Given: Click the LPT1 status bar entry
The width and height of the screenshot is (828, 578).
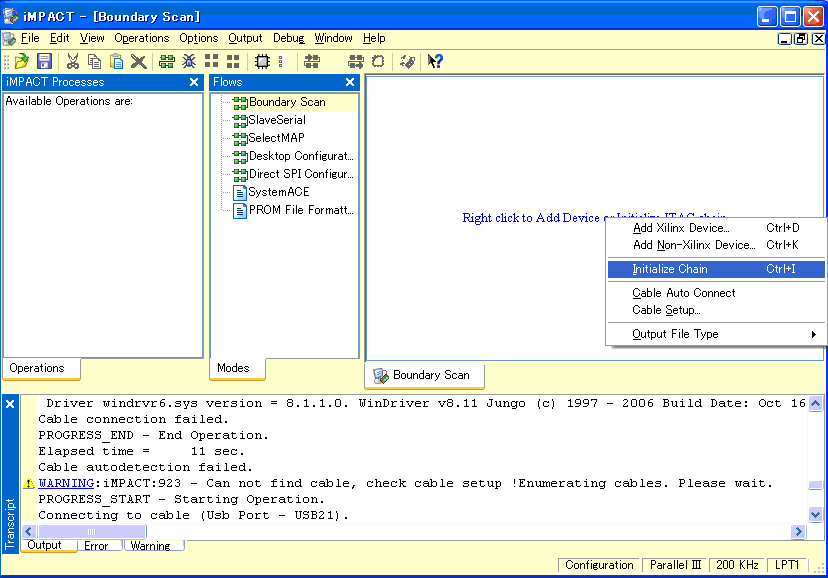Looking at the screenshot, I should [x=787, y=565].
